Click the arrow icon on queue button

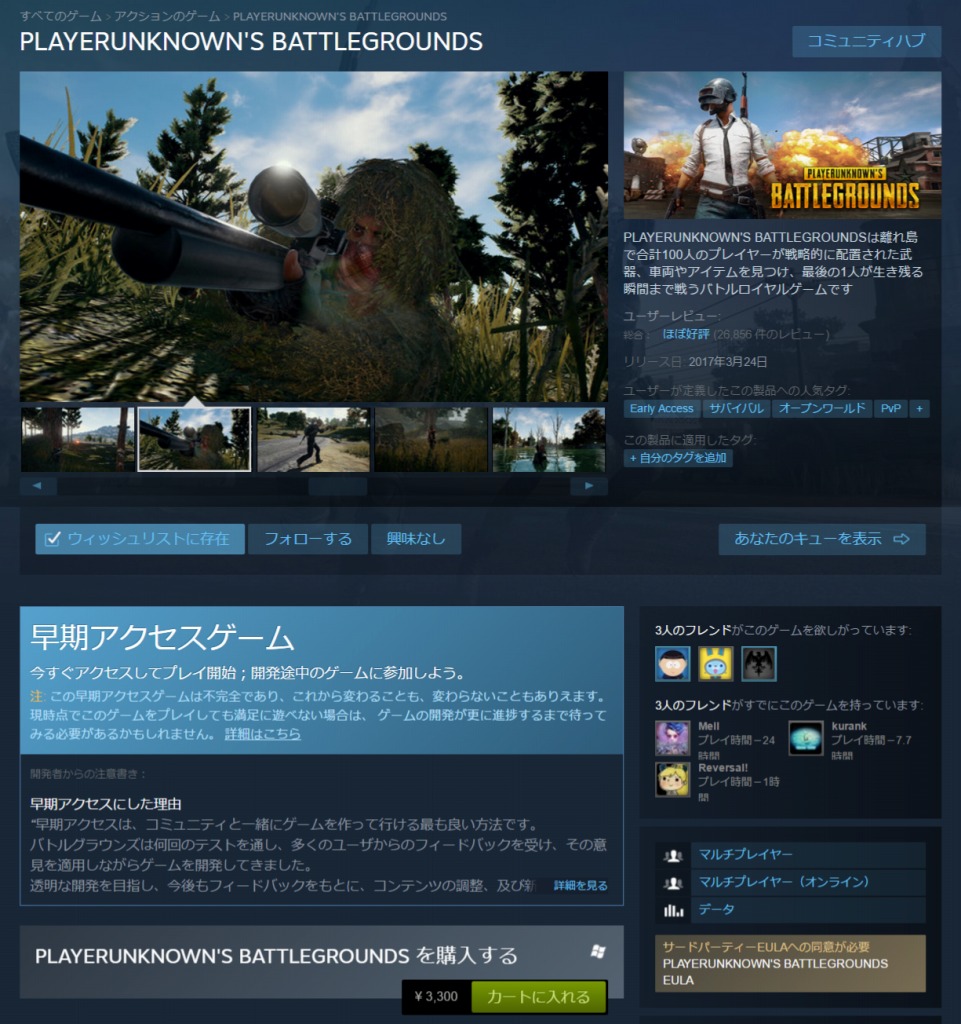pyautogui.click(x=902, y=539)
